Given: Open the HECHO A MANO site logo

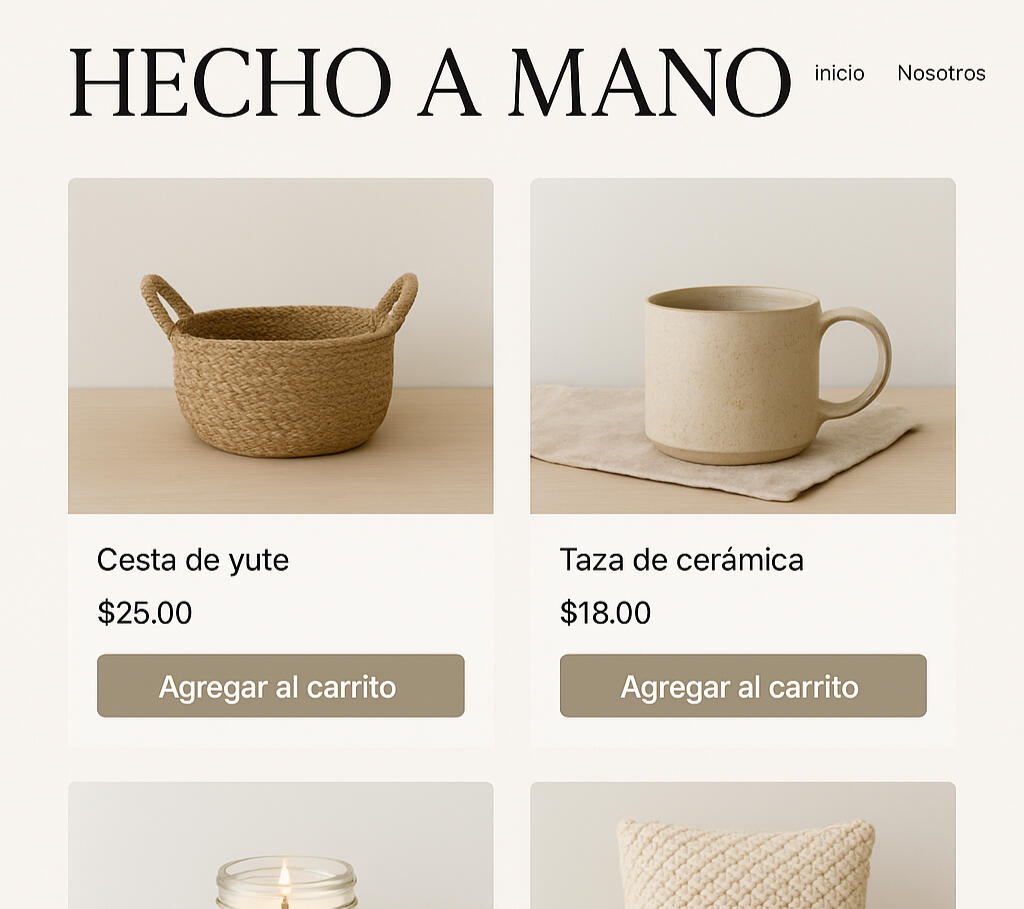Looking at the screenshot, I should [430, 82].
